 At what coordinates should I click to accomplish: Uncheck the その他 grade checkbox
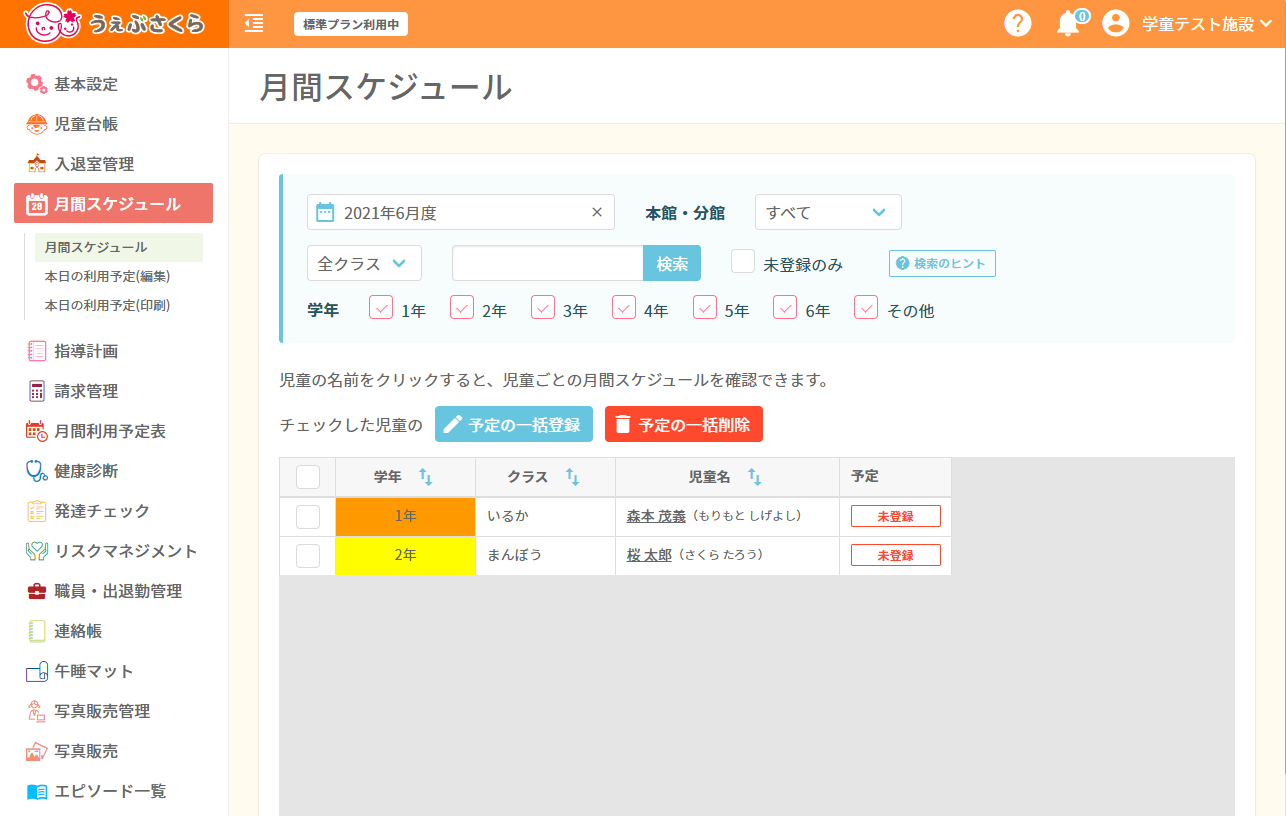click(866, 307)
